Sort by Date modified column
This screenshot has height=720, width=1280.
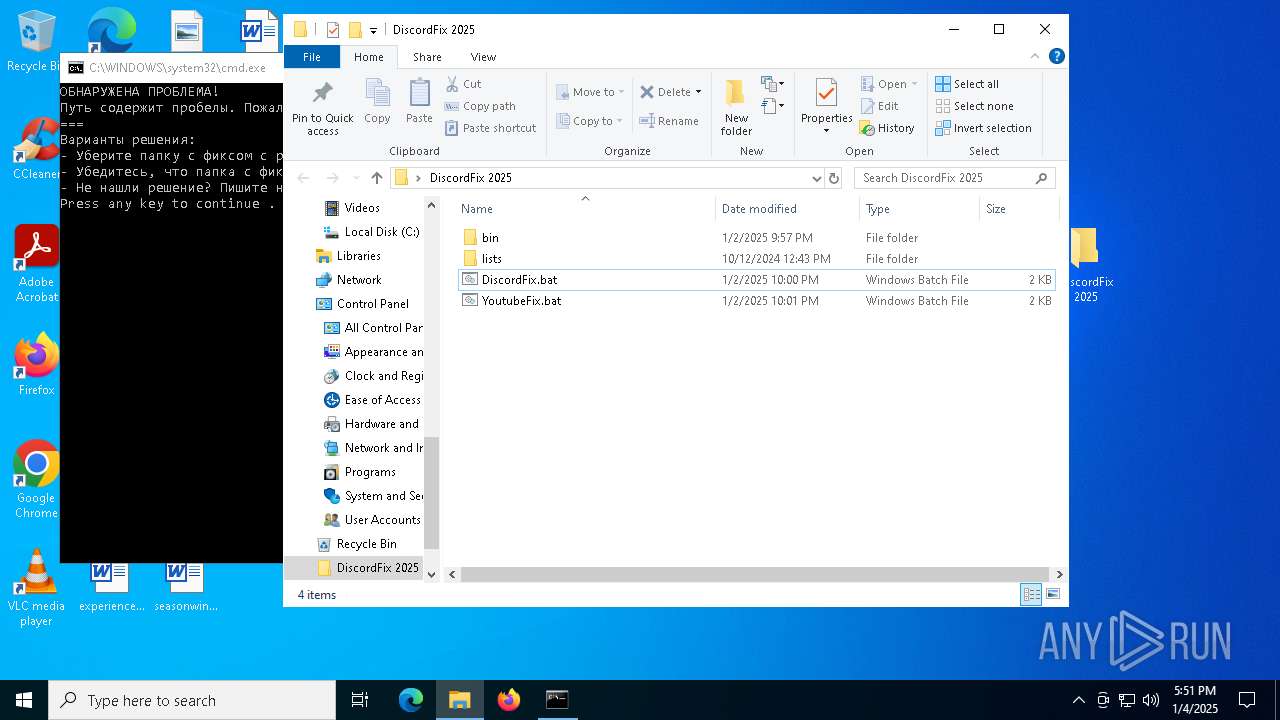pos(787,209)
